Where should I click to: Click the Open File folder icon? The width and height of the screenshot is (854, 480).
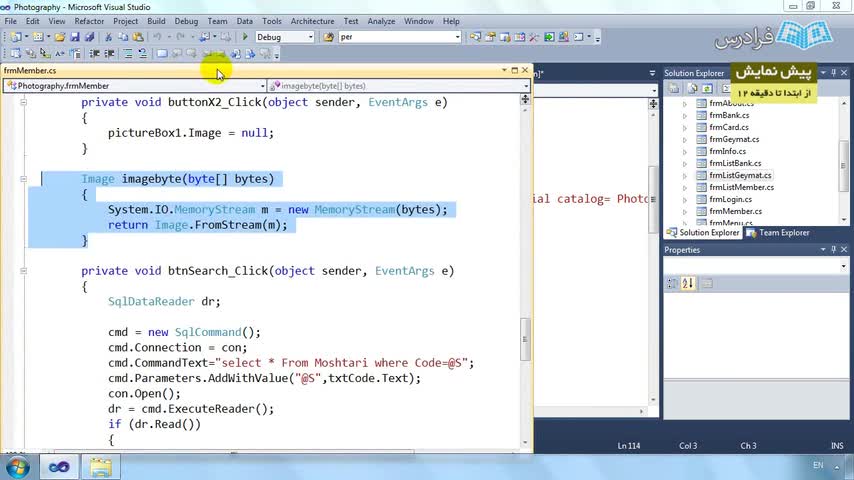click(60, 37)
